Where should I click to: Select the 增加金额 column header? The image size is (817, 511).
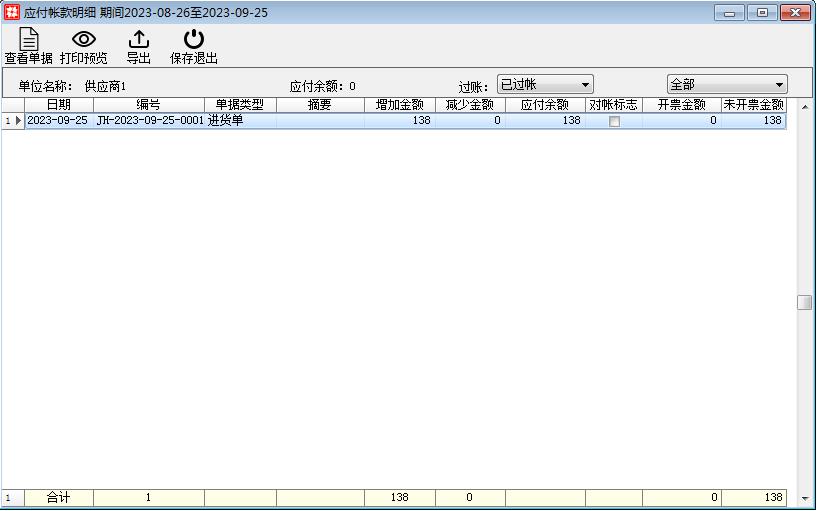pyautogui.click(x=399, y=105)
